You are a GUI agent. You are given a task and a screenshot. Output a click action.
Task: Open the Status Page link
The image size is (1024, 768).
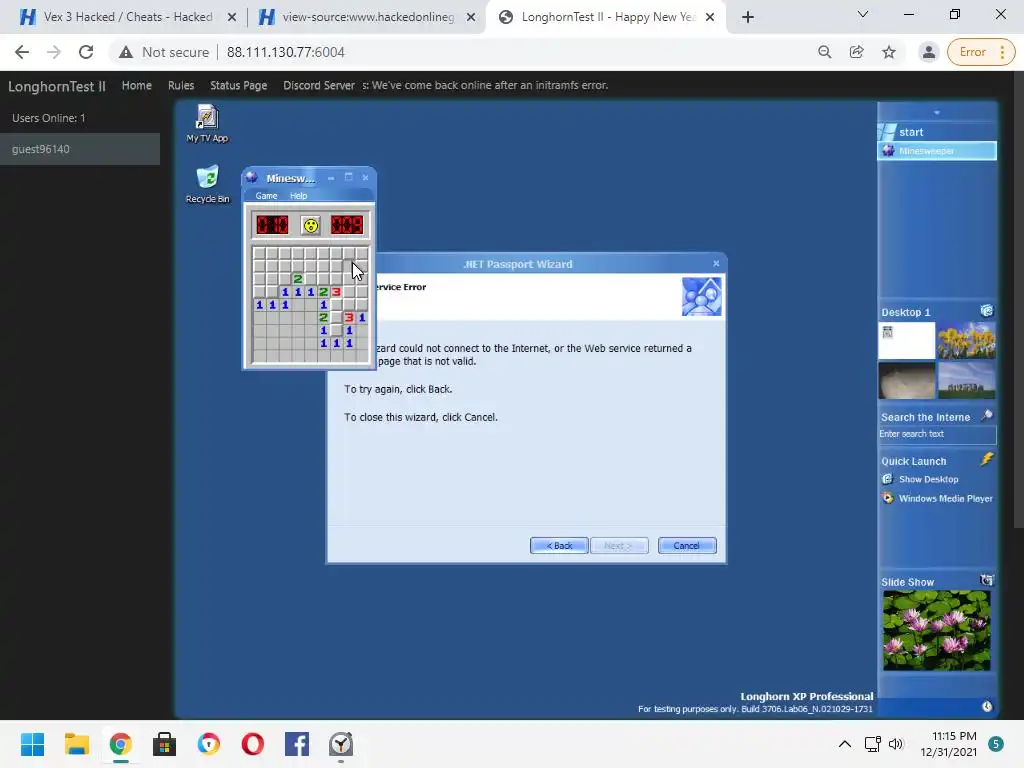click(x=238, y=86)
